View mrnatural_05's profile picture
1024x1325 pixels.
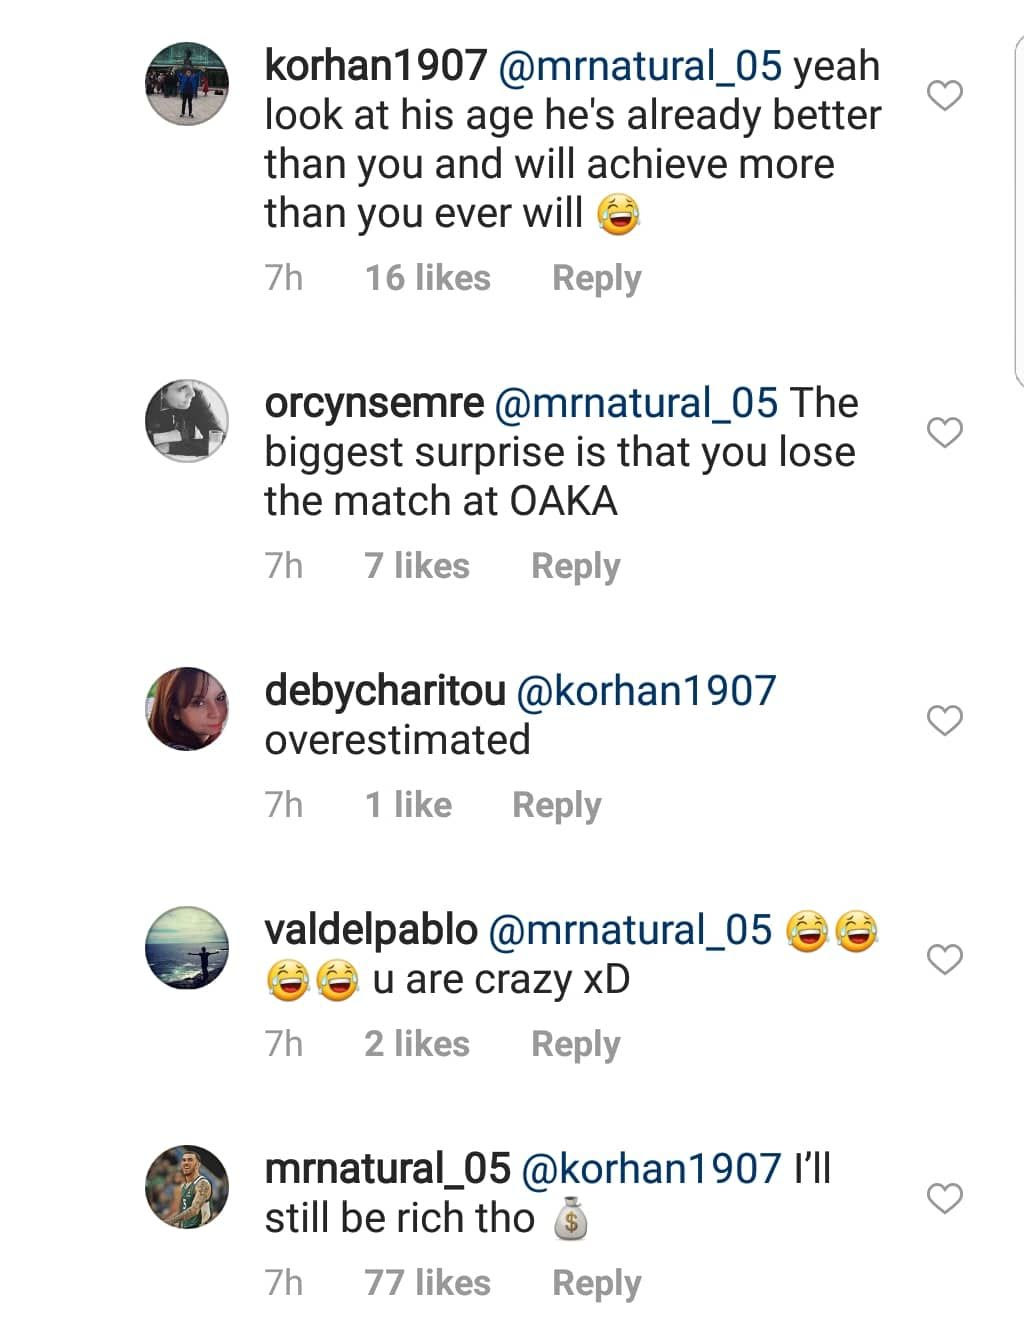click(187, 1186)
